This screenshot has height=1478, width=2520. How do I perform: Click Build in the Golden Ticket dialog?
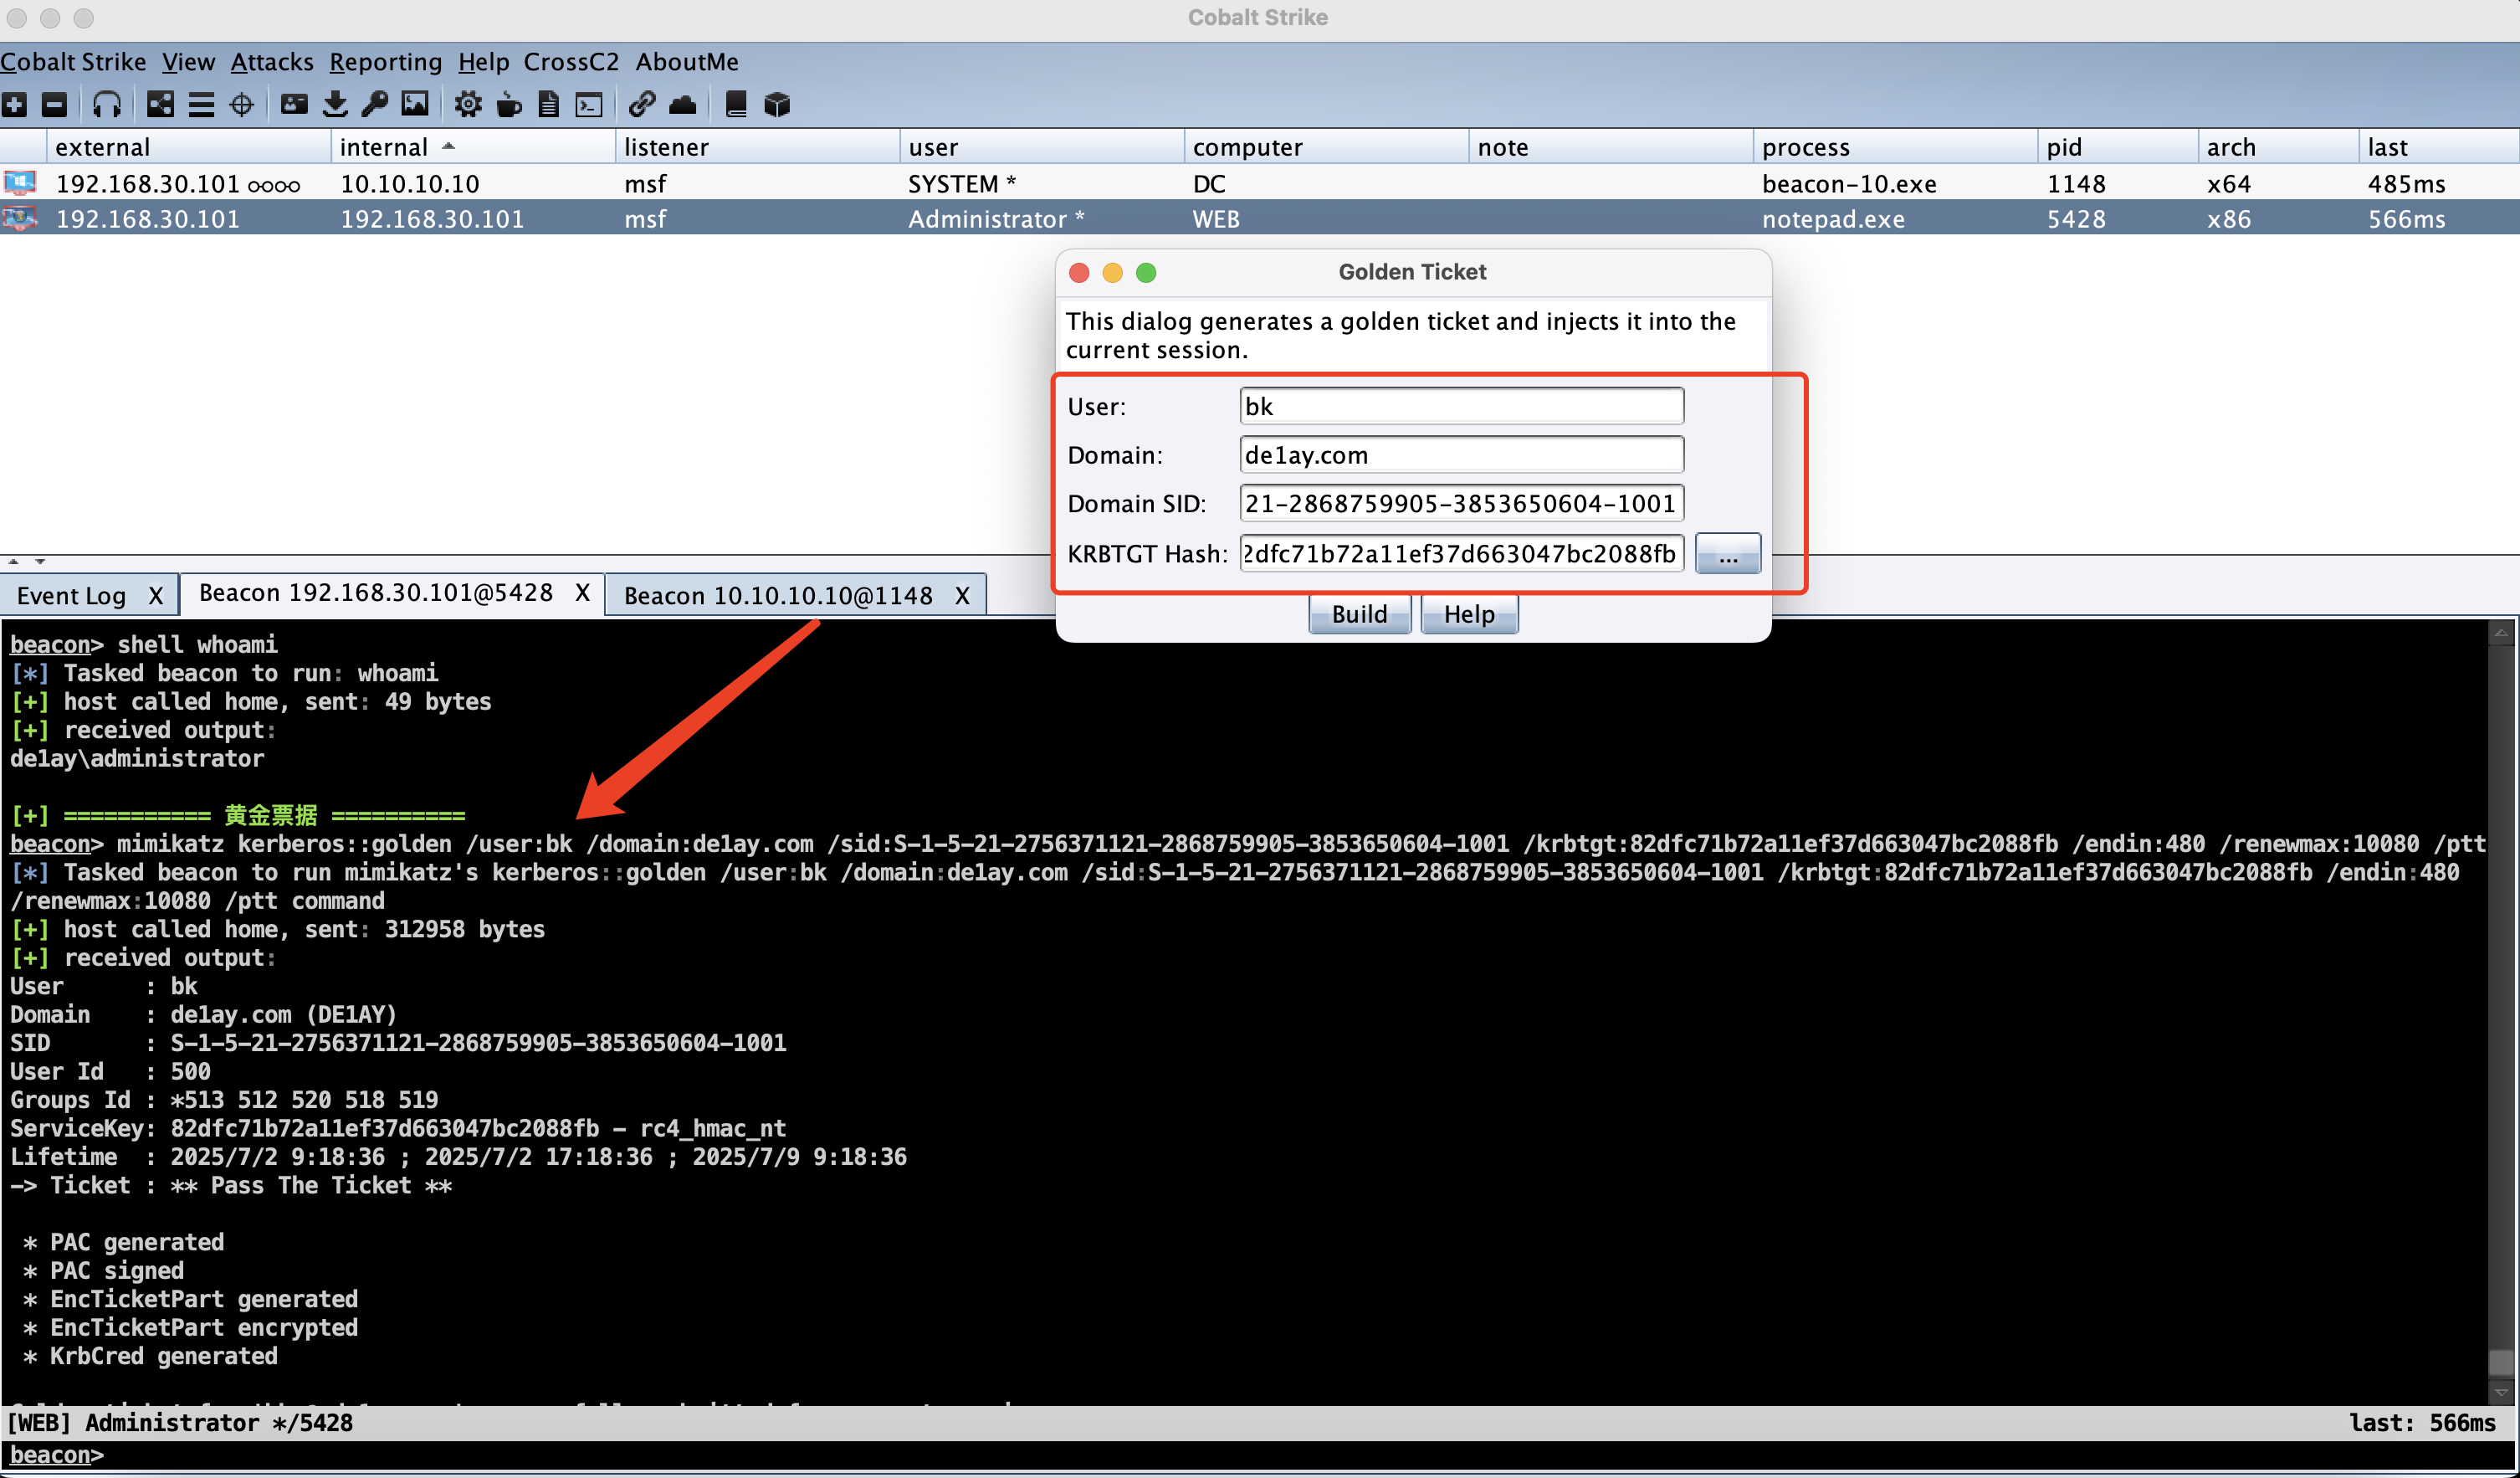1359,614
